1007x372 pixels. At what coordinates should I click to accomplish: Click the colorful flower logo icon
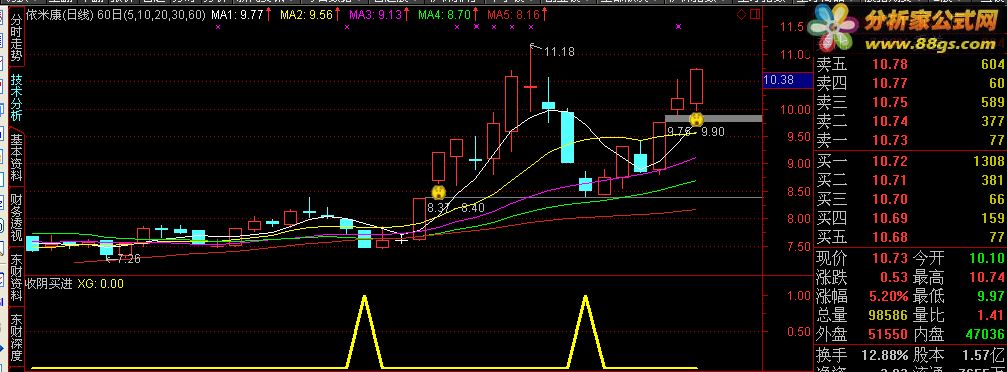click(833, 30)
